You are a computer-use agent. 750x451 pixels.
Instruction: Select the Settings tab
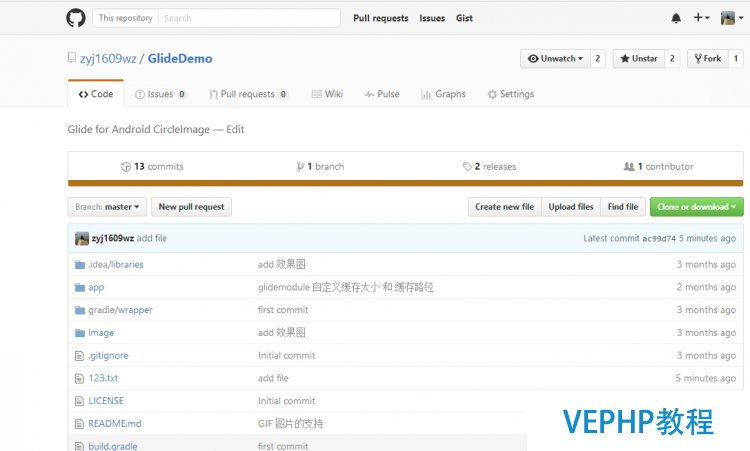511,94
